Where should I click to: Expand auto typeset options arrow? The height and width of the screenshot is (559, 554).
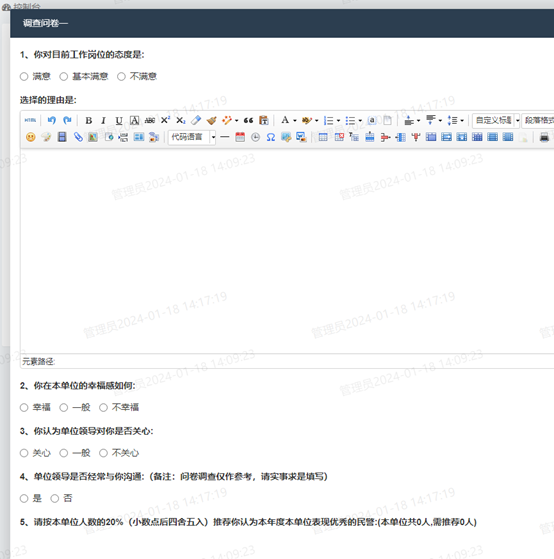coord(236,120)
